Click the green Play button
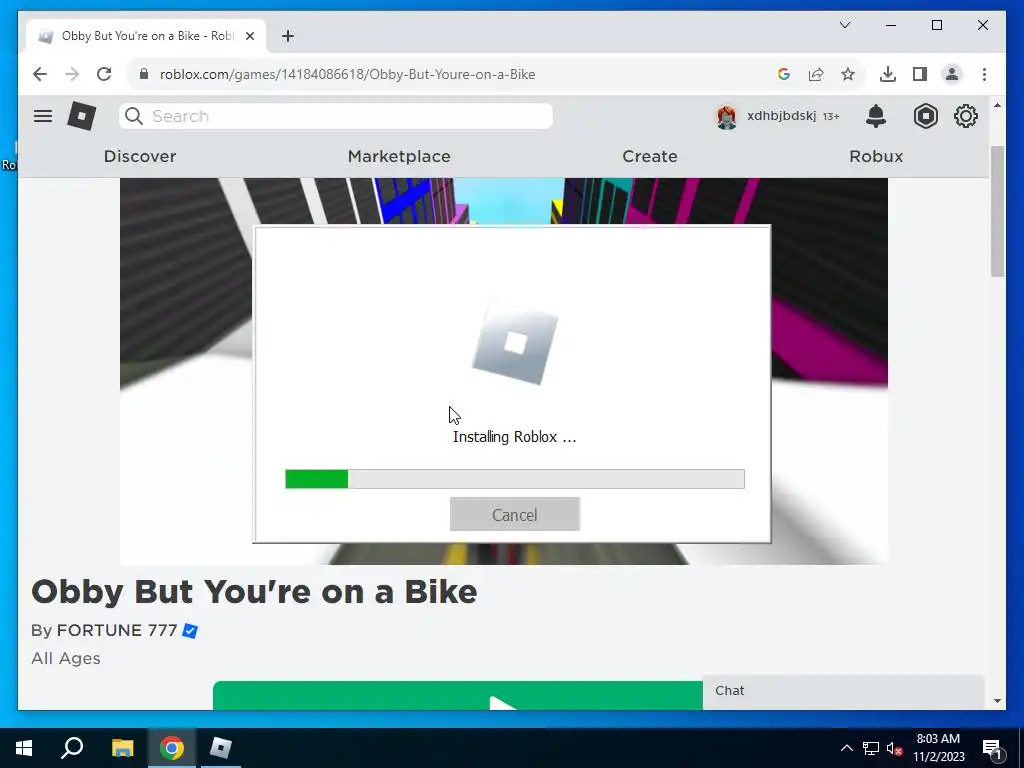The height and width of the screenshot is (768, 1024). point(457,696)
